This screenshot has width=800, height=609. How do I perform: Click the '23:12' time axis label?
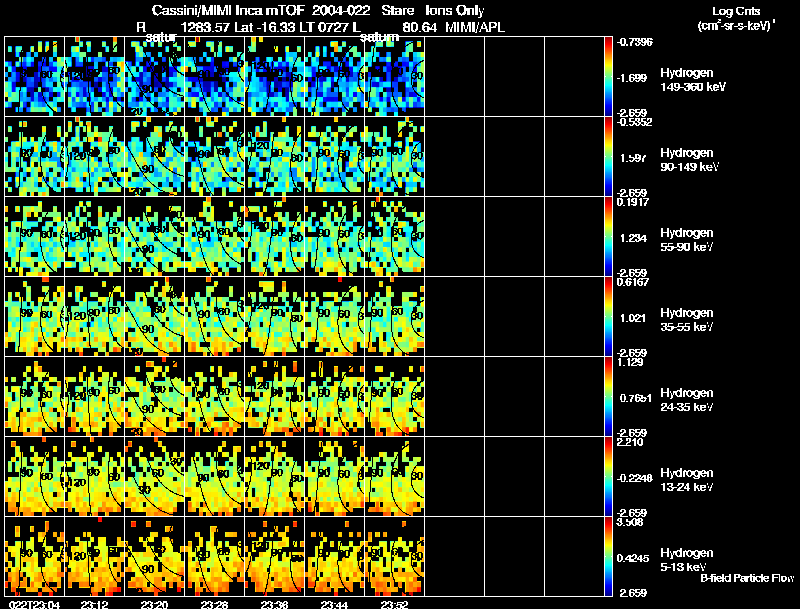[94, 605]
